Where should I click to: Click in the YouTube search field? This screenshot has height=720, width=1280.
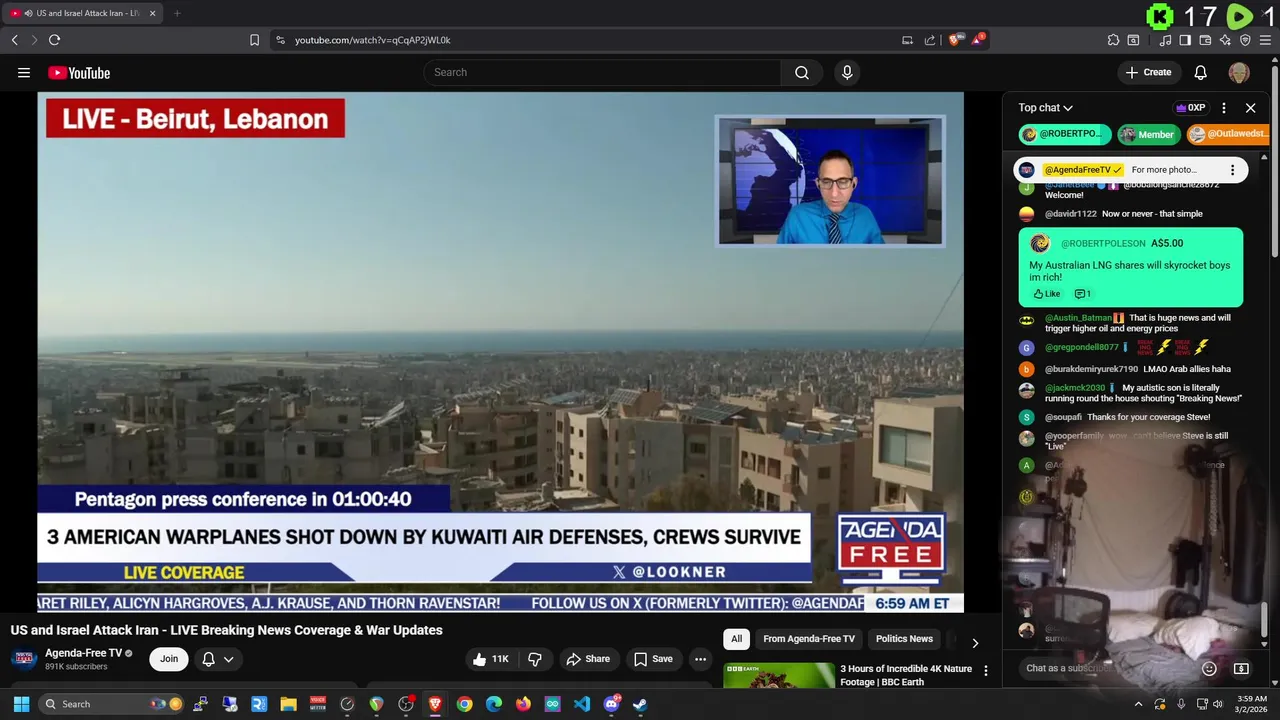tap(602, 72)
